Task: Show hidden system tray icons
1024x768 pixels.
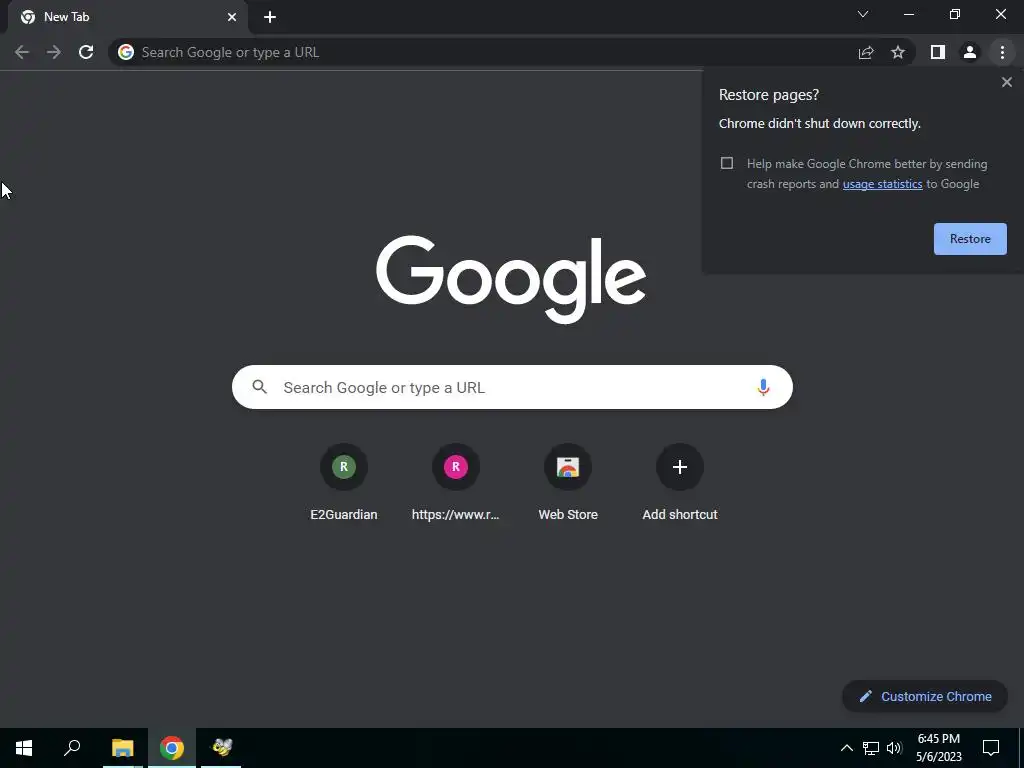Action: (846, 748)
